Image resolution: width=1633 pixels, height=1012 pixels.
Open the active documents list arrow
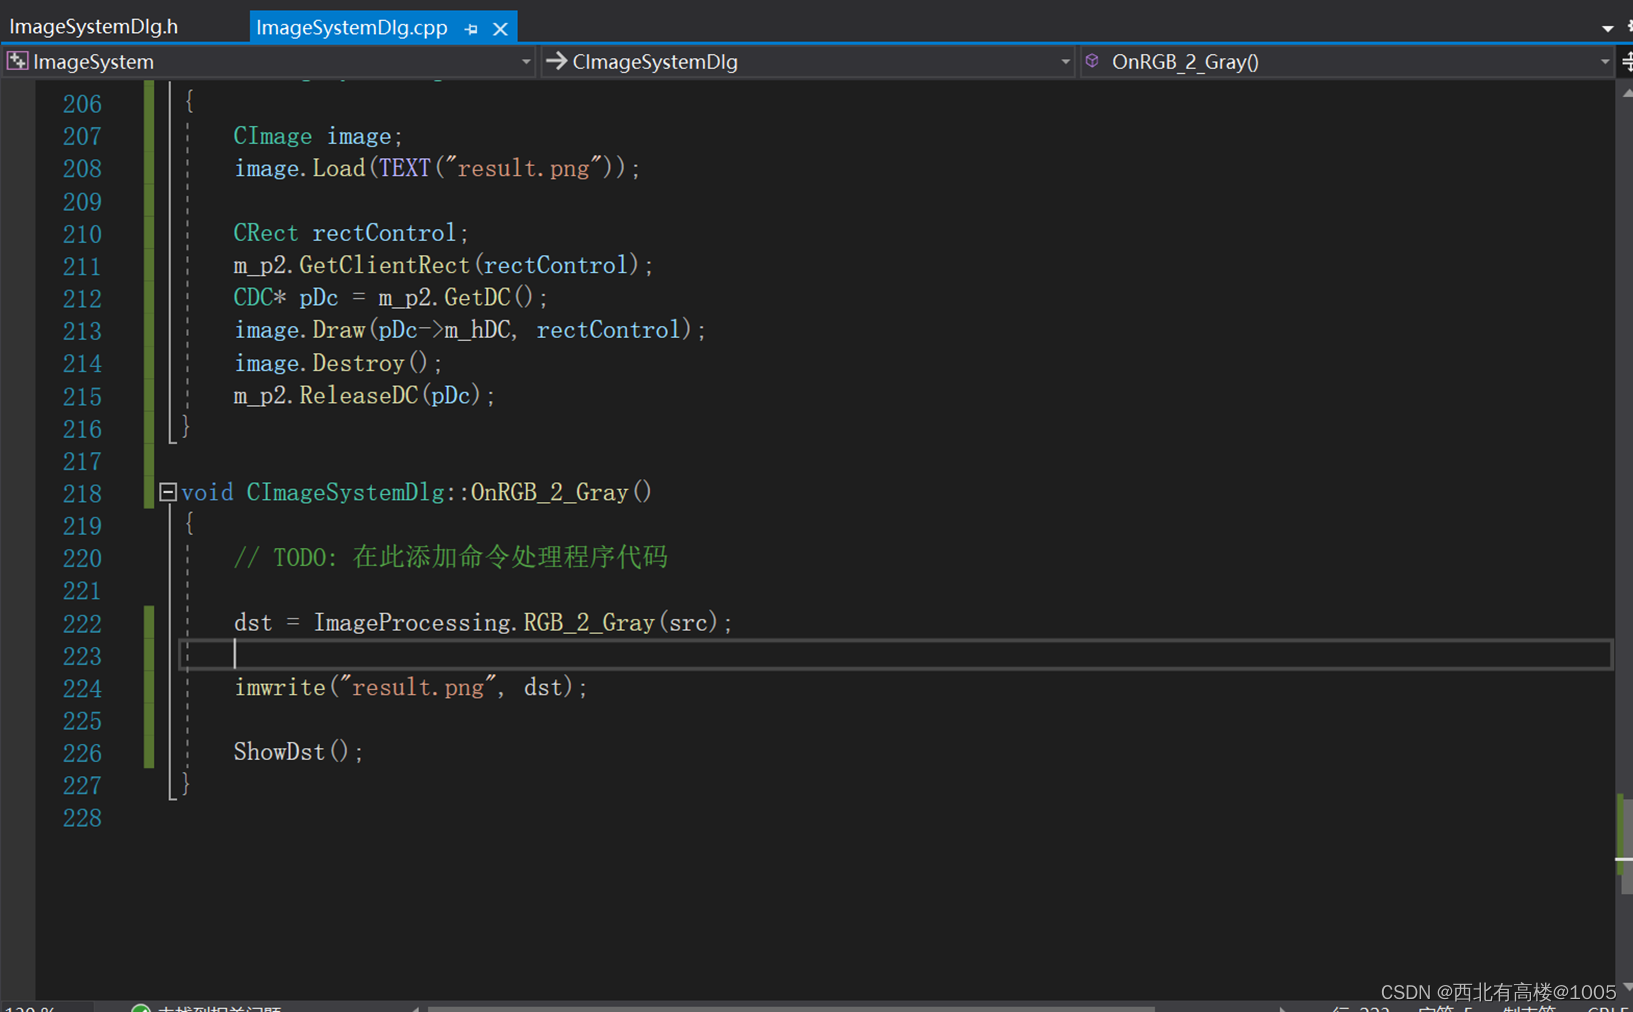click(1607, 28)
